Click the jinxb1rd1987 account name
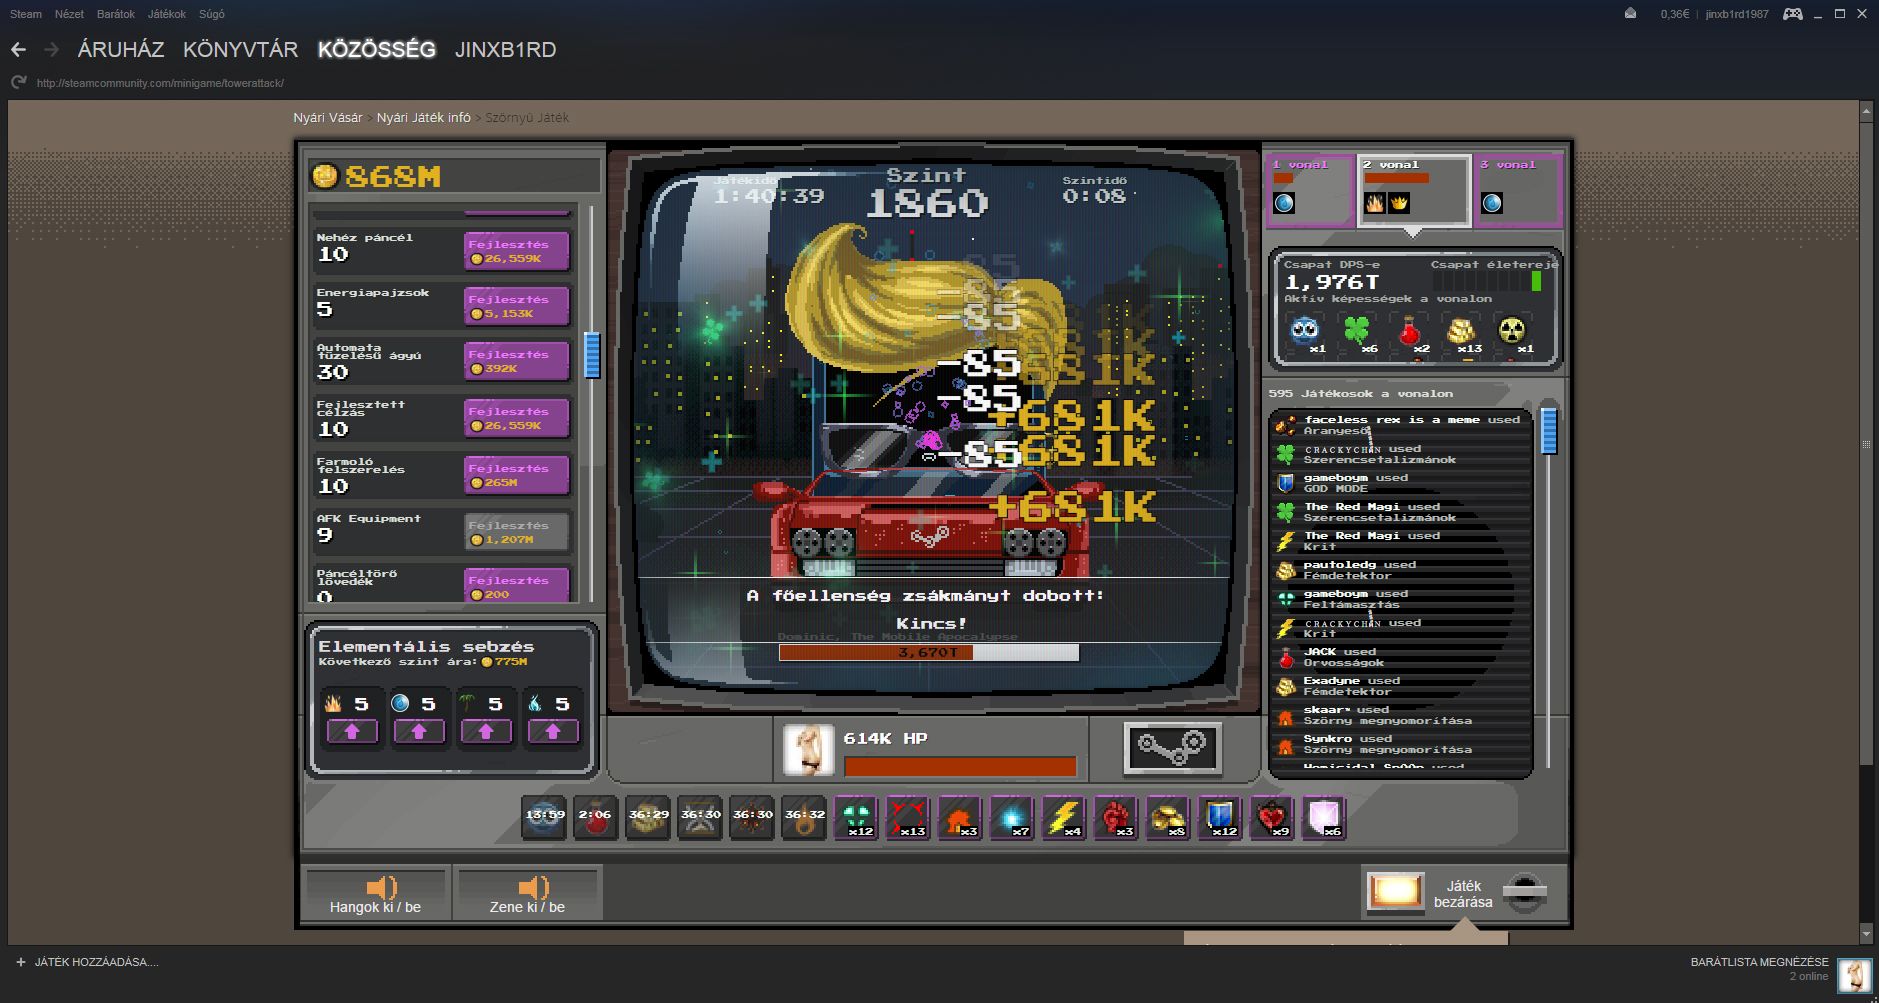 click(1737, 14)
